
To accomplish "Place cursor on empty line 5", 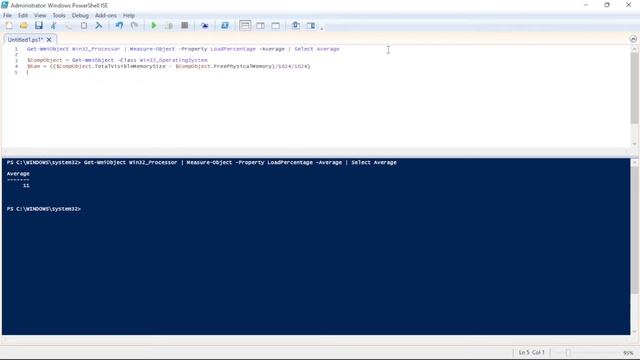I will point(28,72).
